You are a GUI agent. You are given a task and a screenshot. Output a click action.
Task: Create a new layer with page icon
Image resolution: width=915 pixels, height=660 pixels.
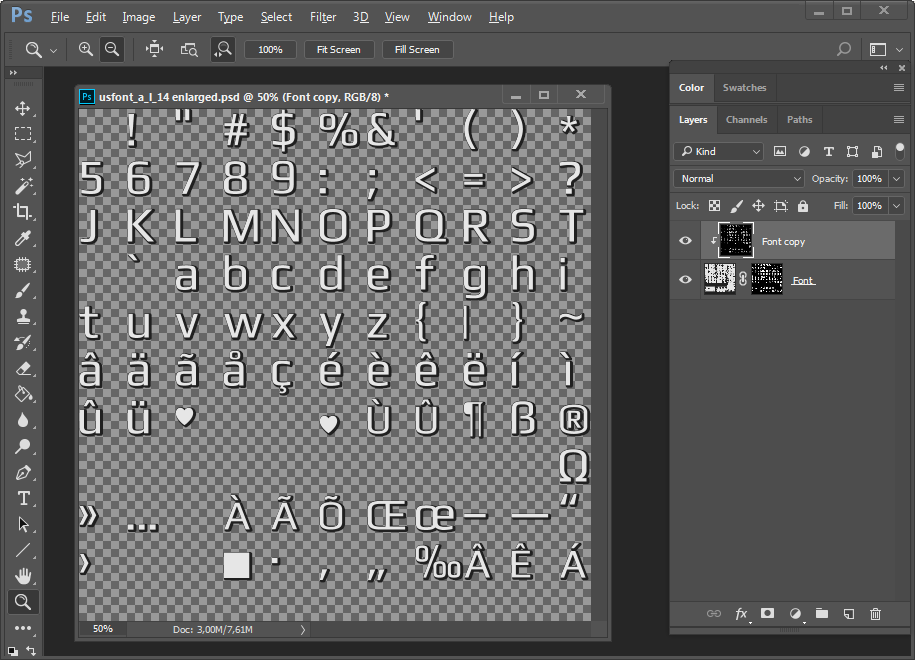pyautogui.click(x=849, y=614)
